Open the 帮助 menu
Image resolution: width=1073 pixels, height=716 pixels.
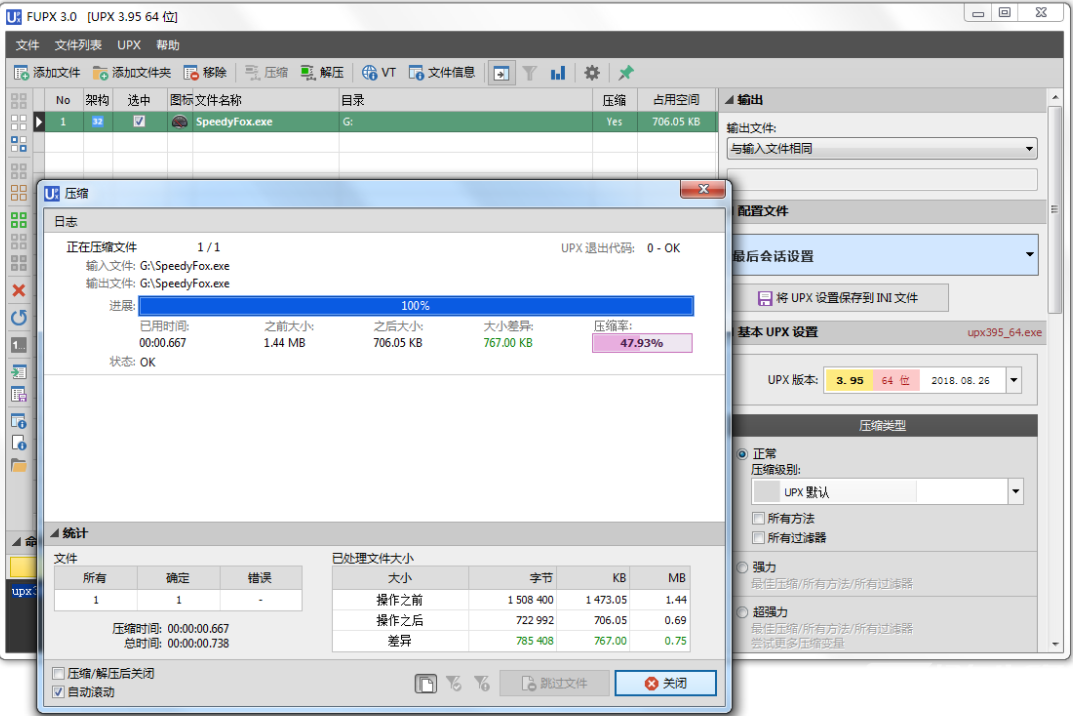(x=168, y=45)
